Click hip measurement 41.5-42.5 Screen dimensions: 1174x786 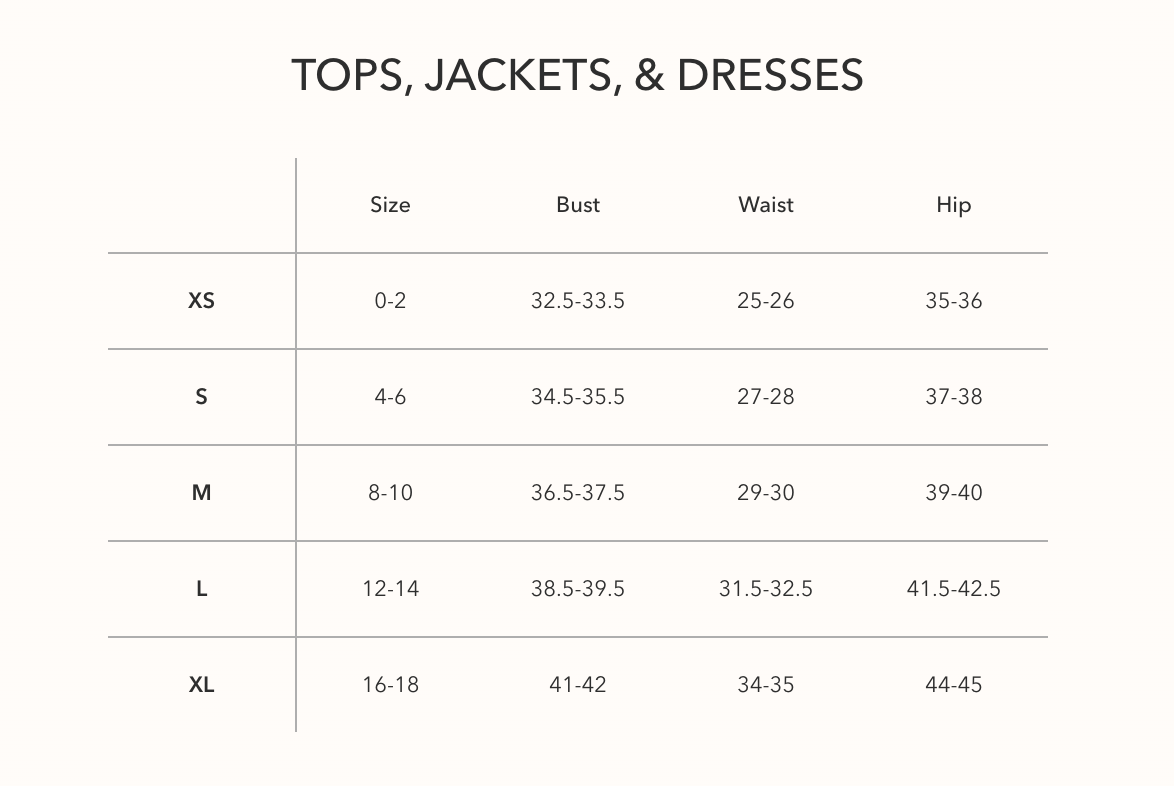point(954,588)
